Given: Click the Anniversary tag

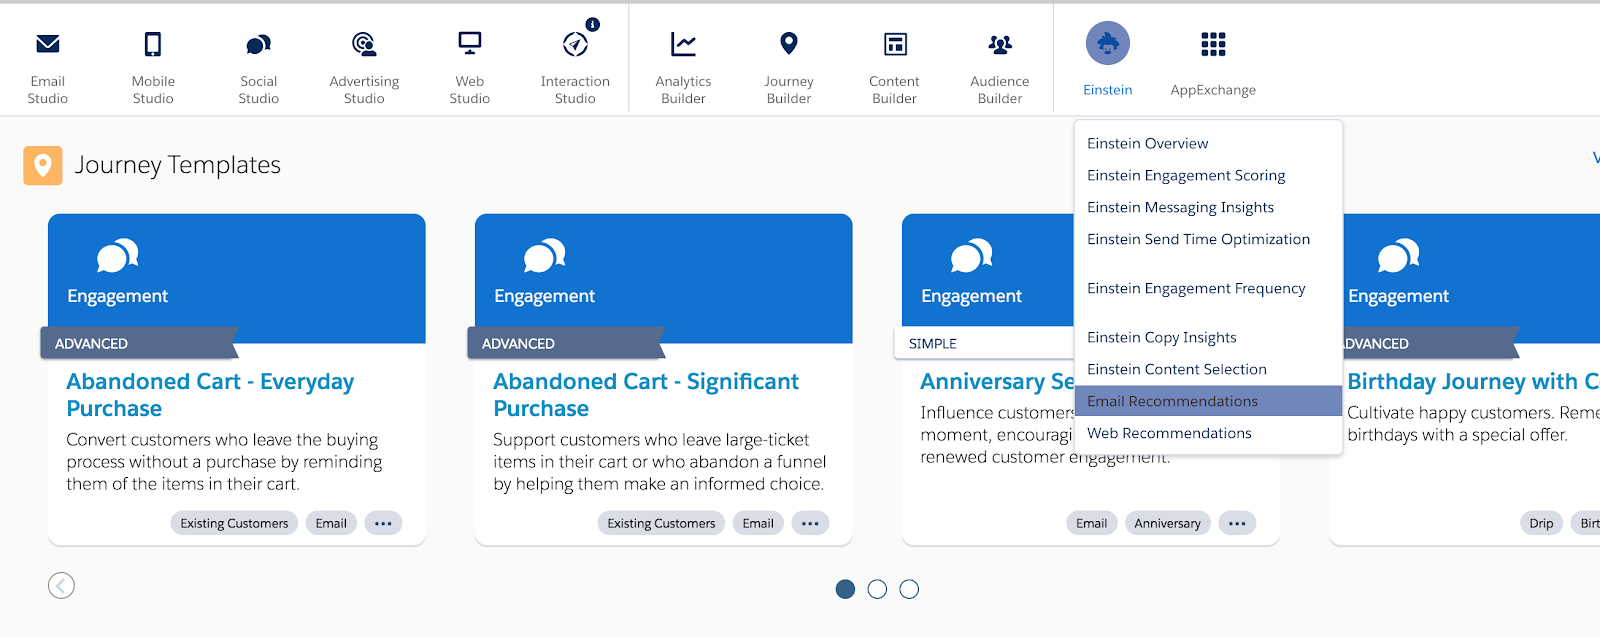Looking at the screenshot, I should pyautogui.click(x=1167, y=523).
